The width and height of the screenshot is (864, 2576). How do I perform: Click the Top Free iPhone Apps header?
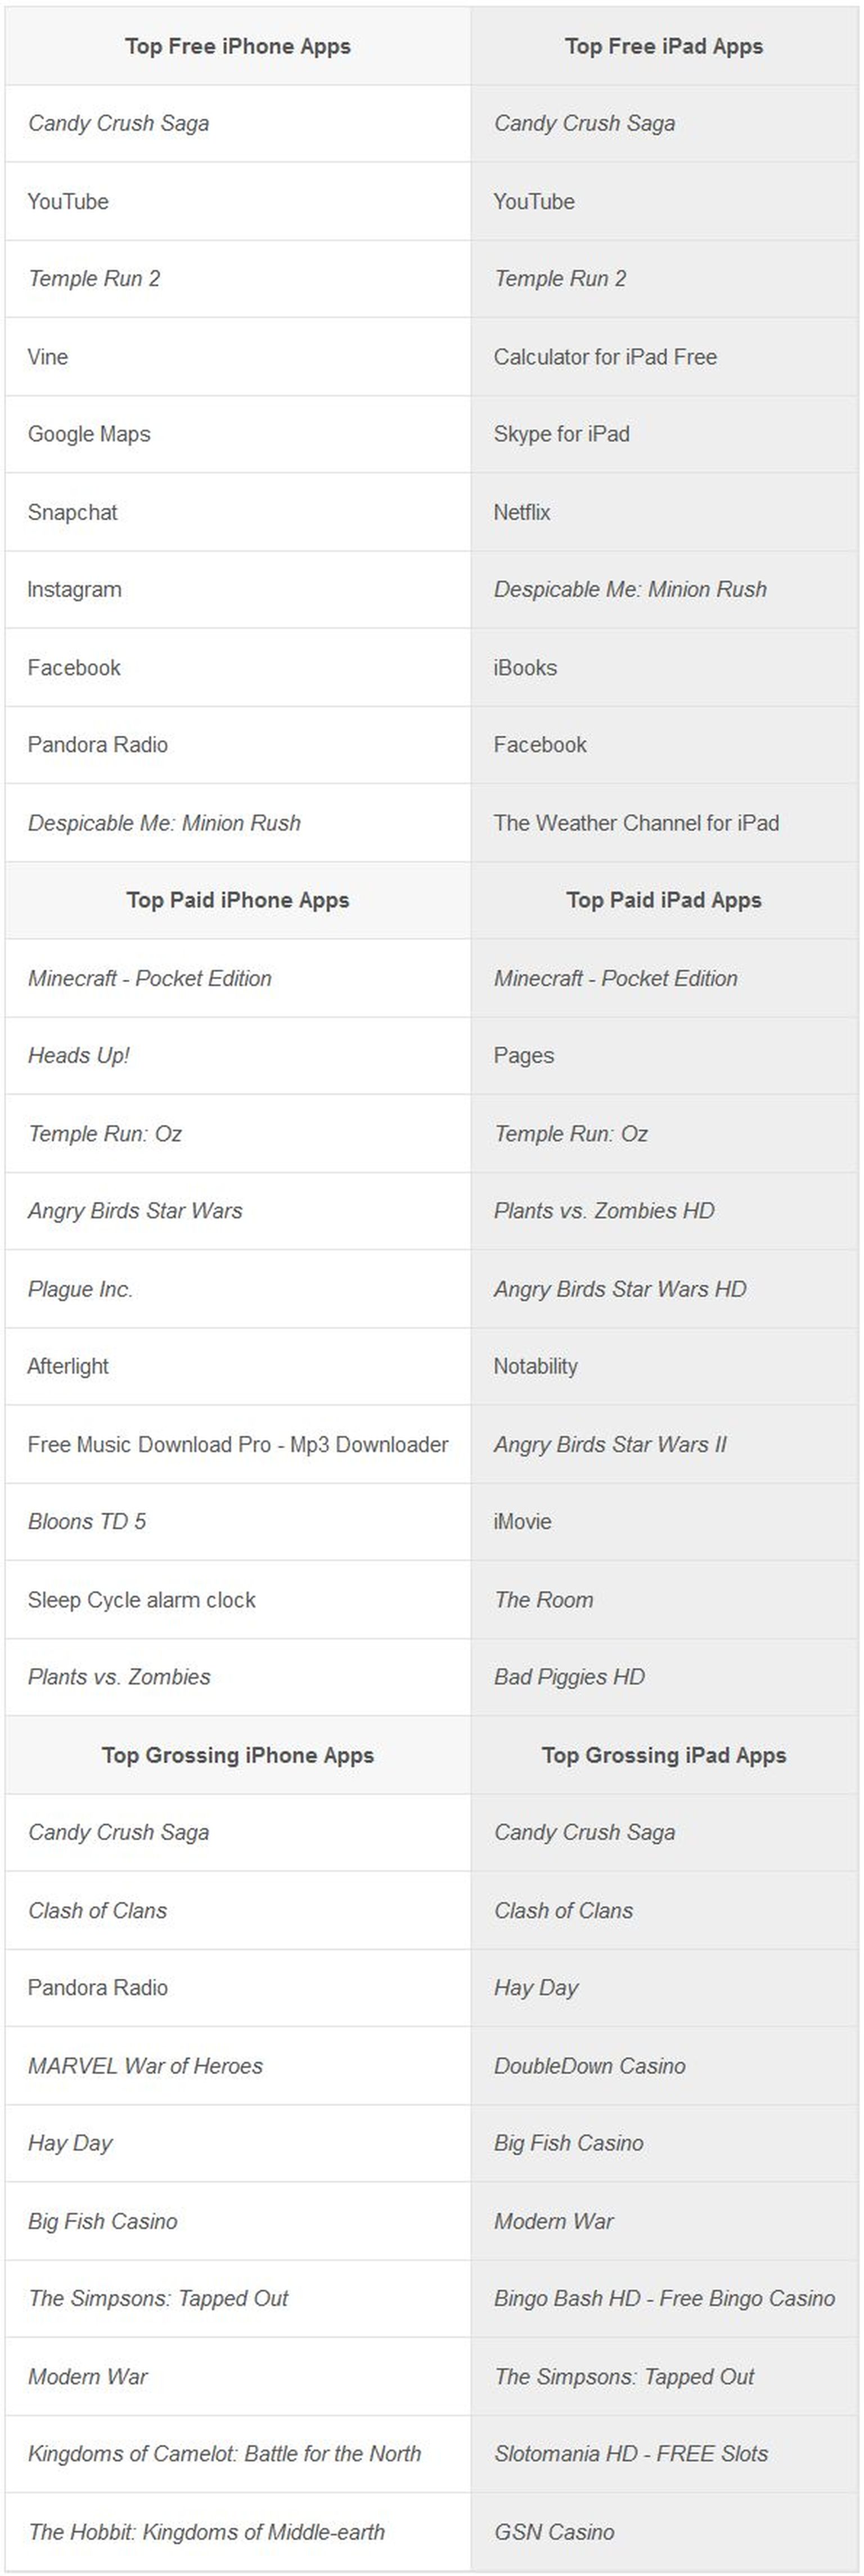[x=238, y=46]
